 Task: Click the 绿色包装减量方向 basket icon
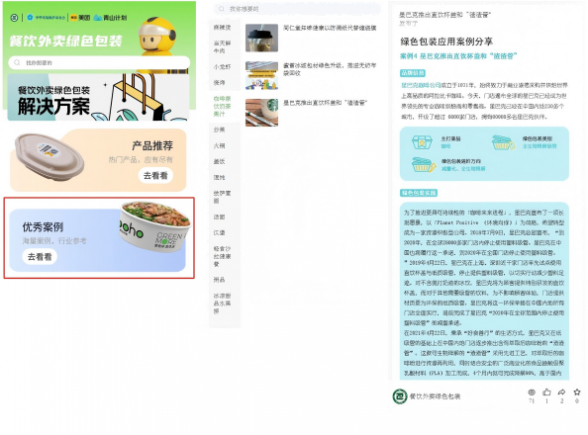(423, 165)
